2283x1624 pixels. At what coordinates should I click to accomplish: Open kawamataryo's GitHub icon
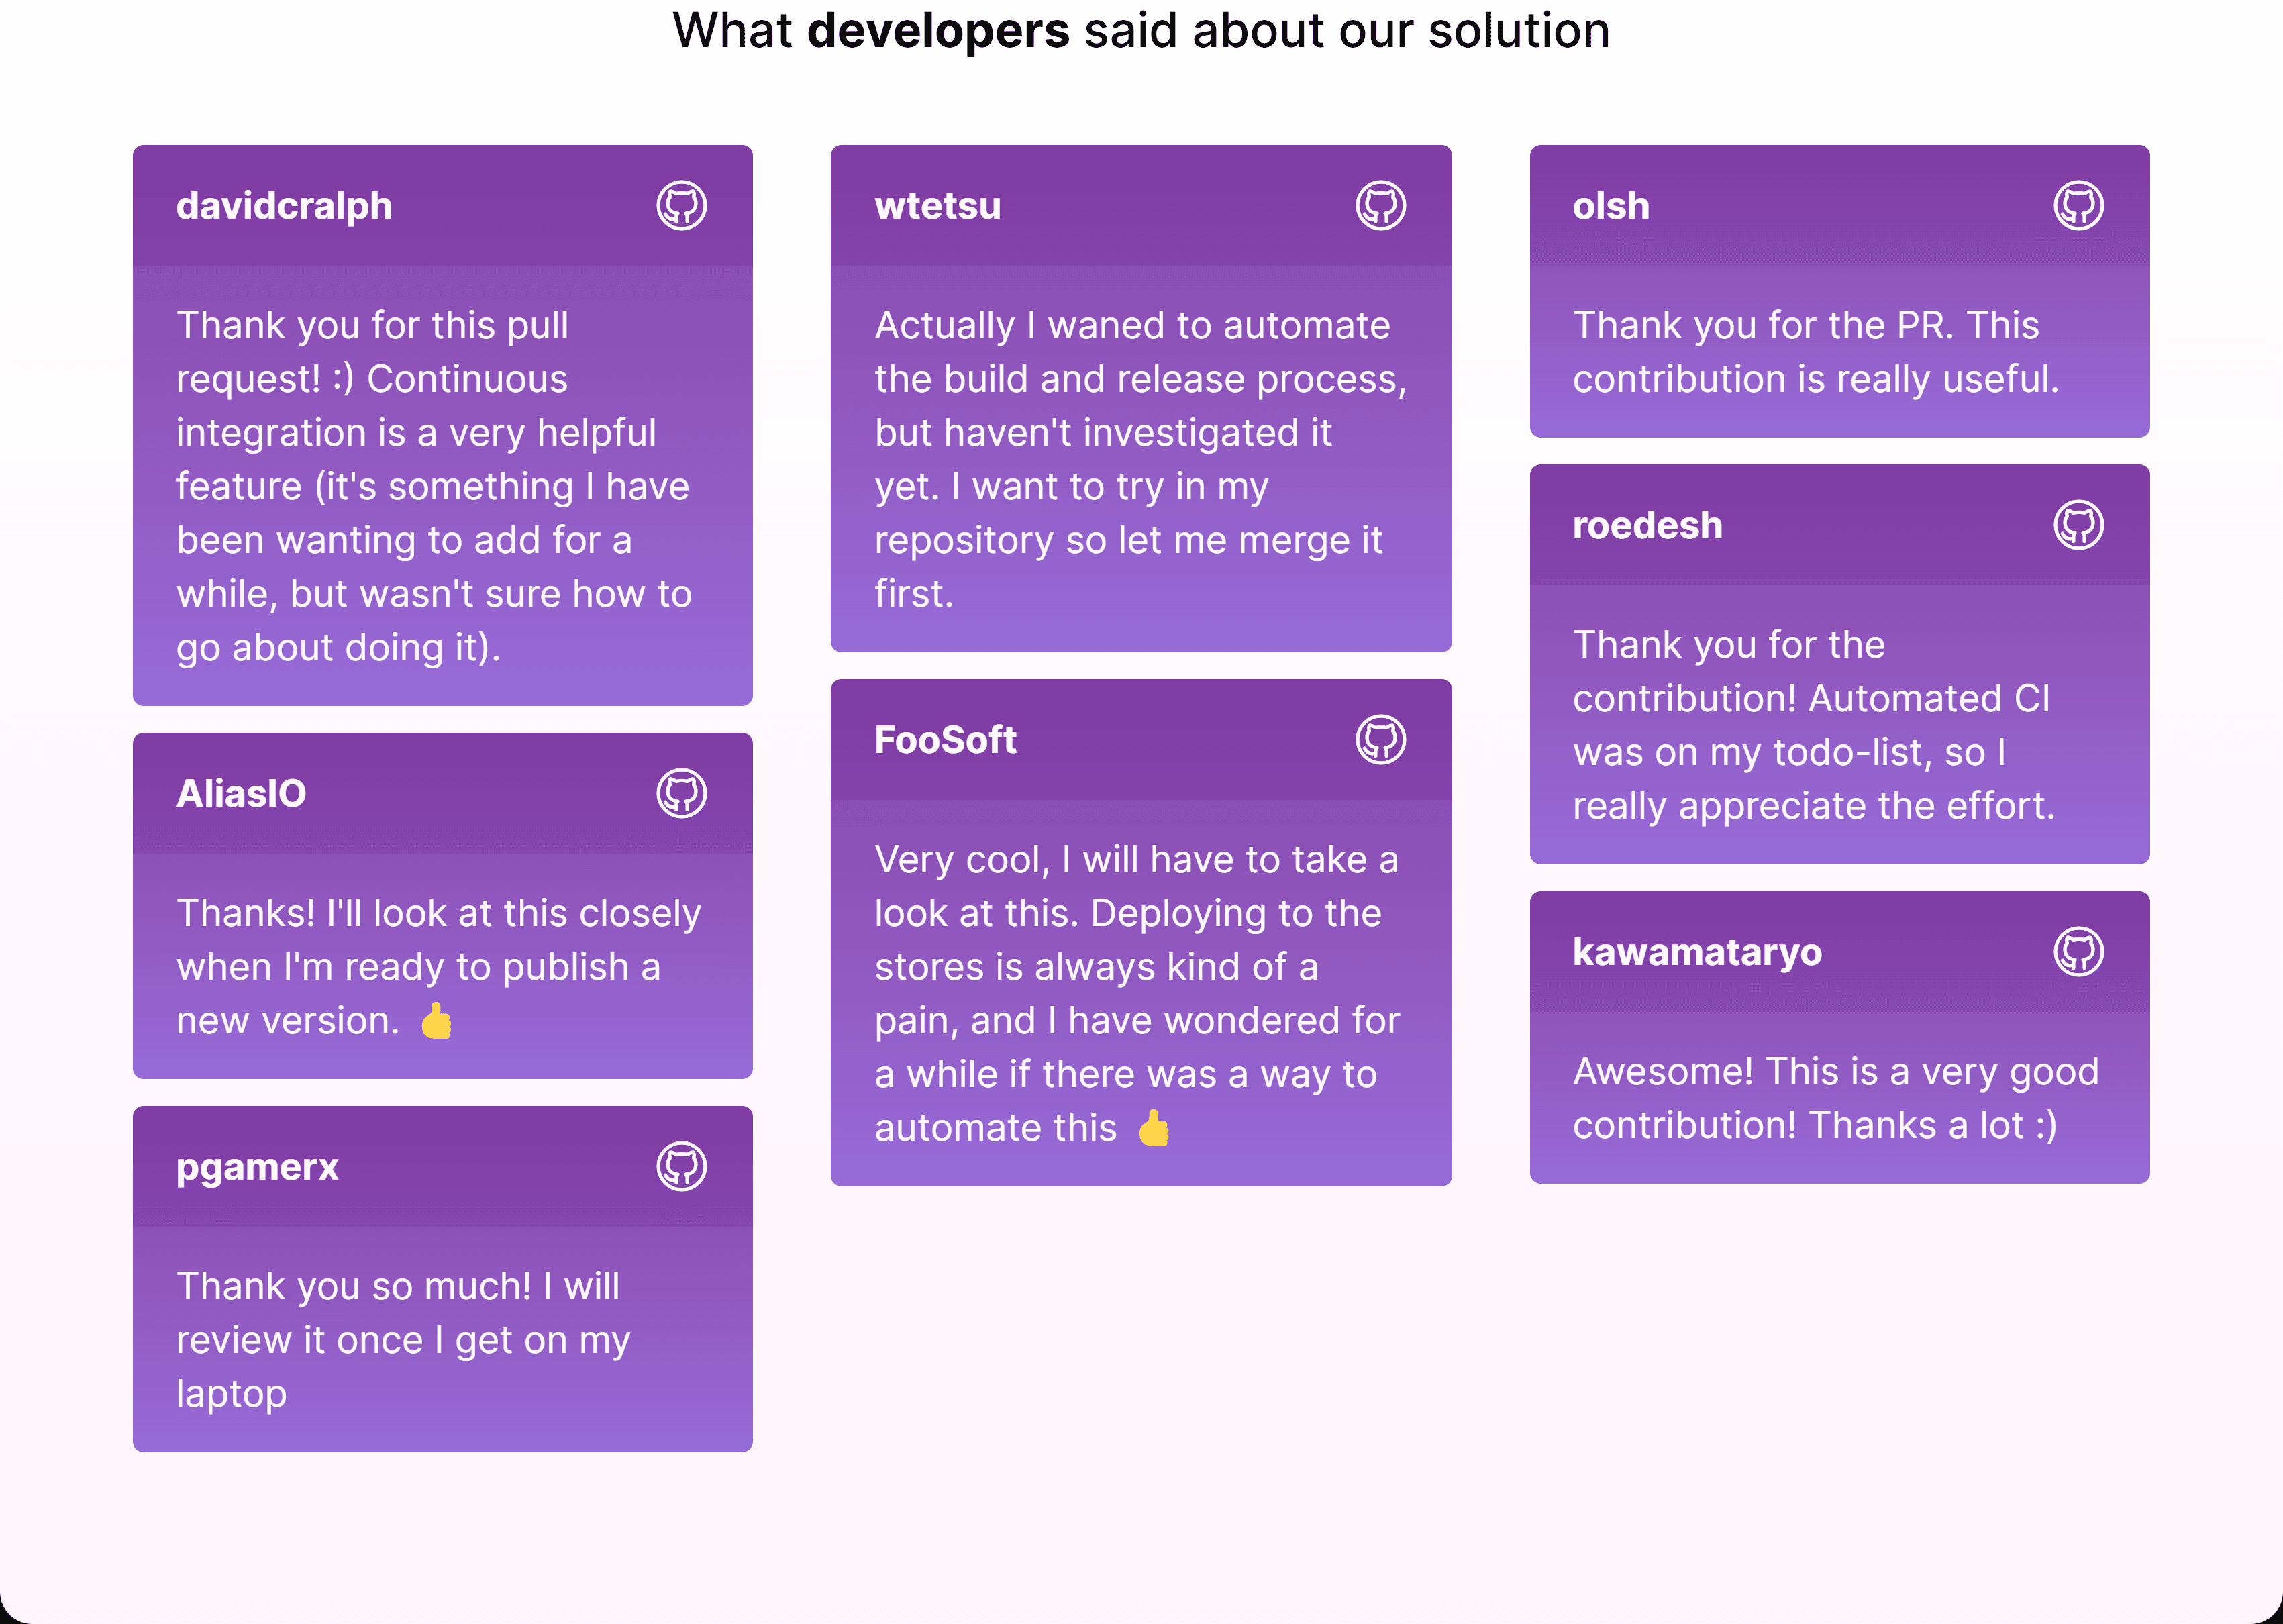2079,952
